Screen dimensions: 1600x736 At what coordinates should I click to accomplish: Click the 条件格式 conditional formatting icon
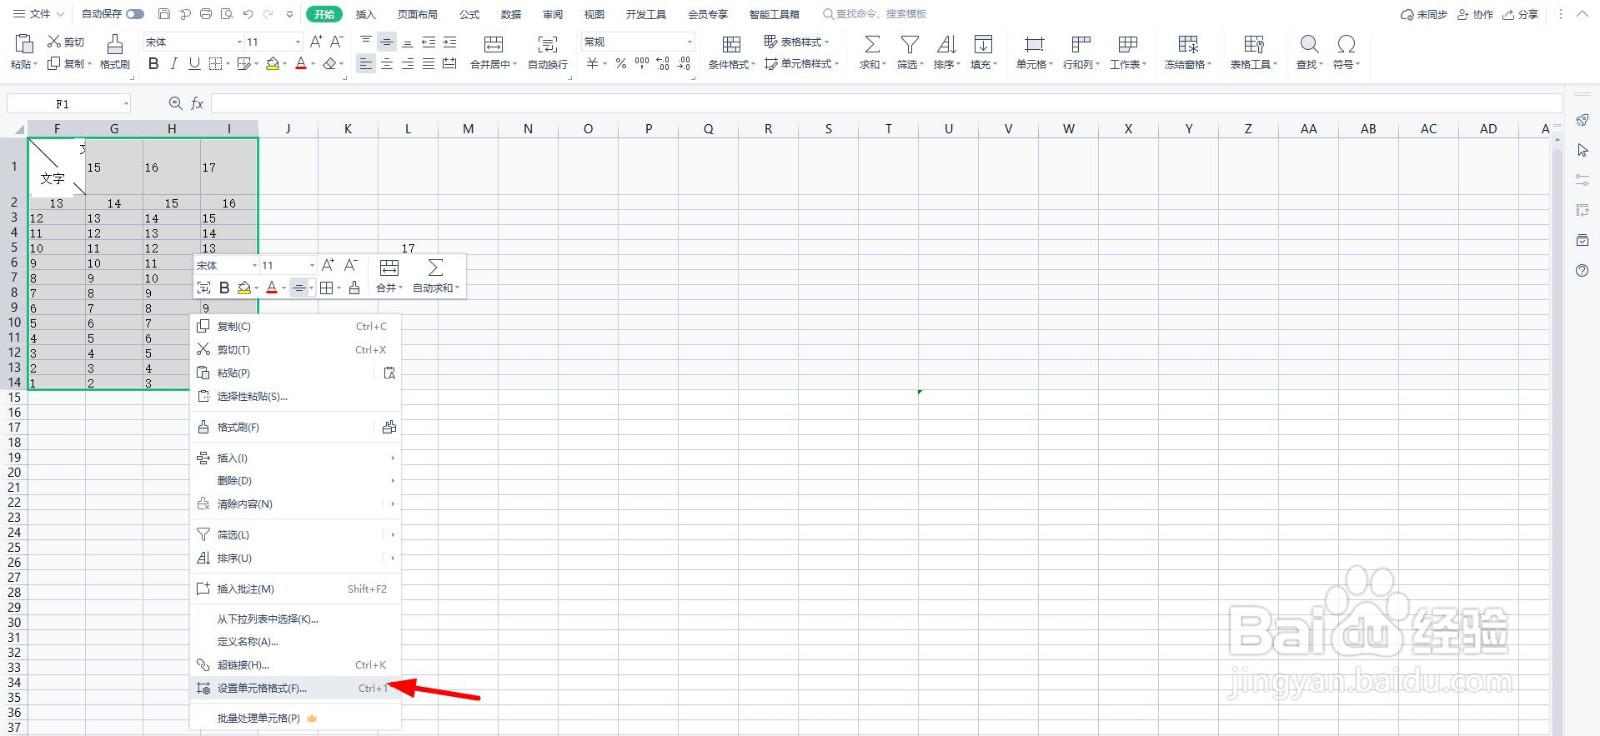point(732,44)
